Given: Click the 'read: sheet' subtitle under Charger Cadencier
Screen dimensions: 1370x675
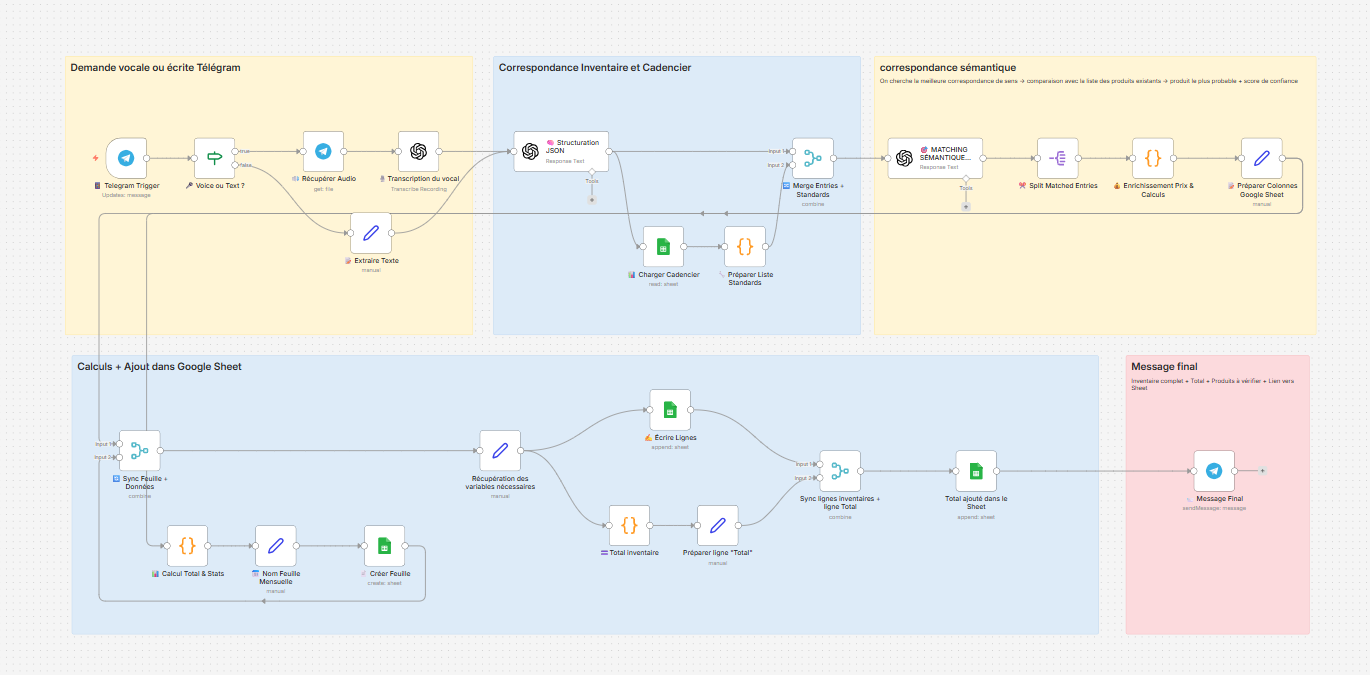Looking at the screenshot, I should [x=664, y=283].
